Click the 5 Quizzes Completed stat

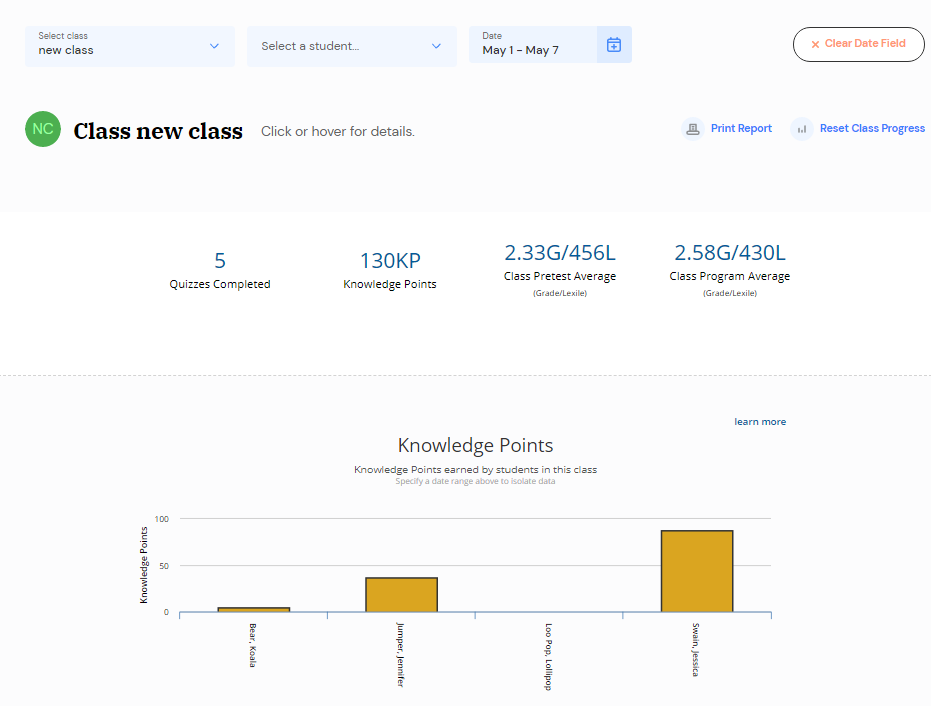click(220, 270)
